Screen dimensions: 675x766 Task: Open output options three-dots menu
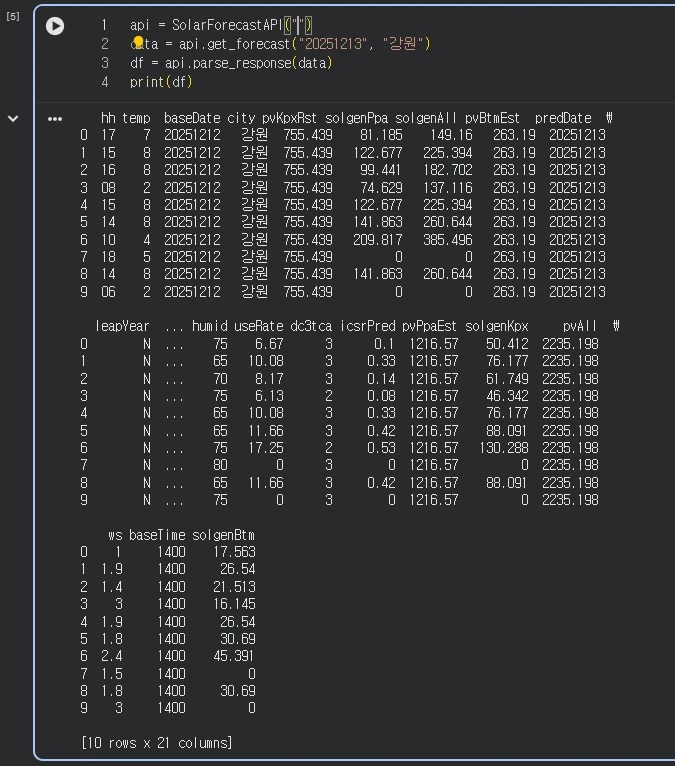(55, 119)
